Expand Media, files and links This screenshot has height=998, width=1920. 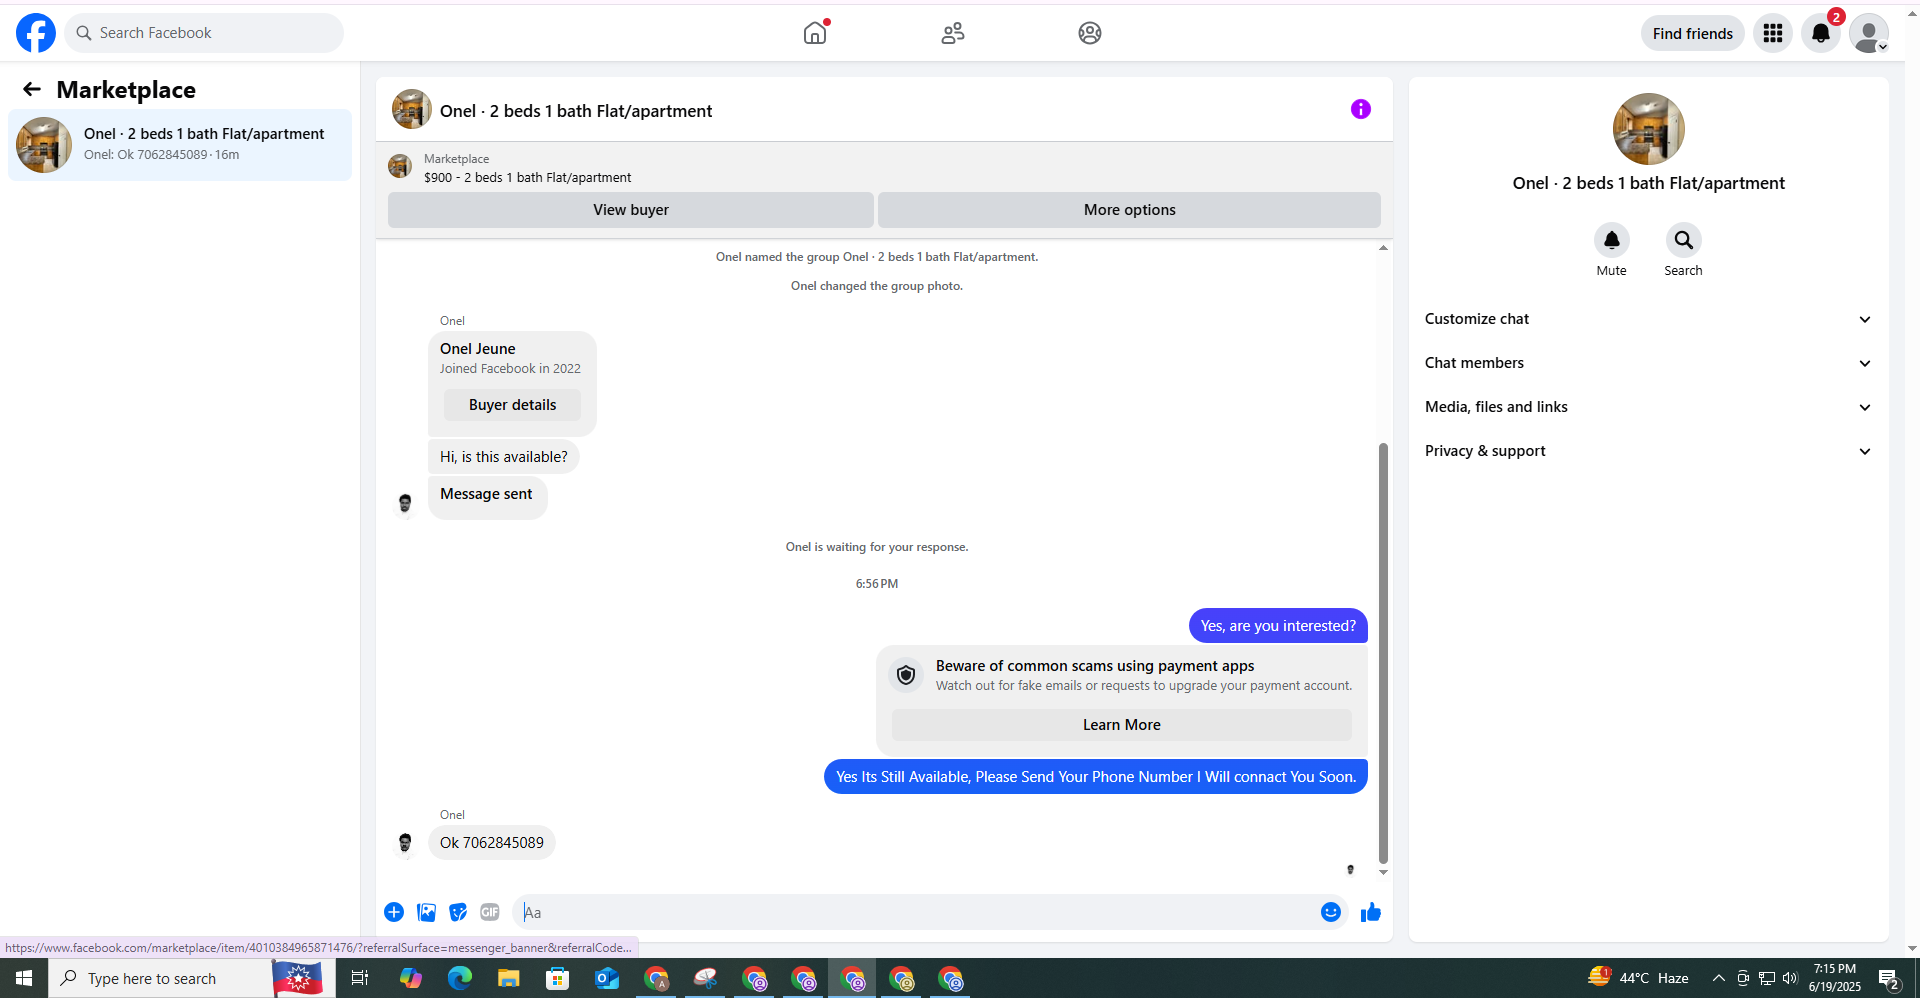pos(1648,407)
